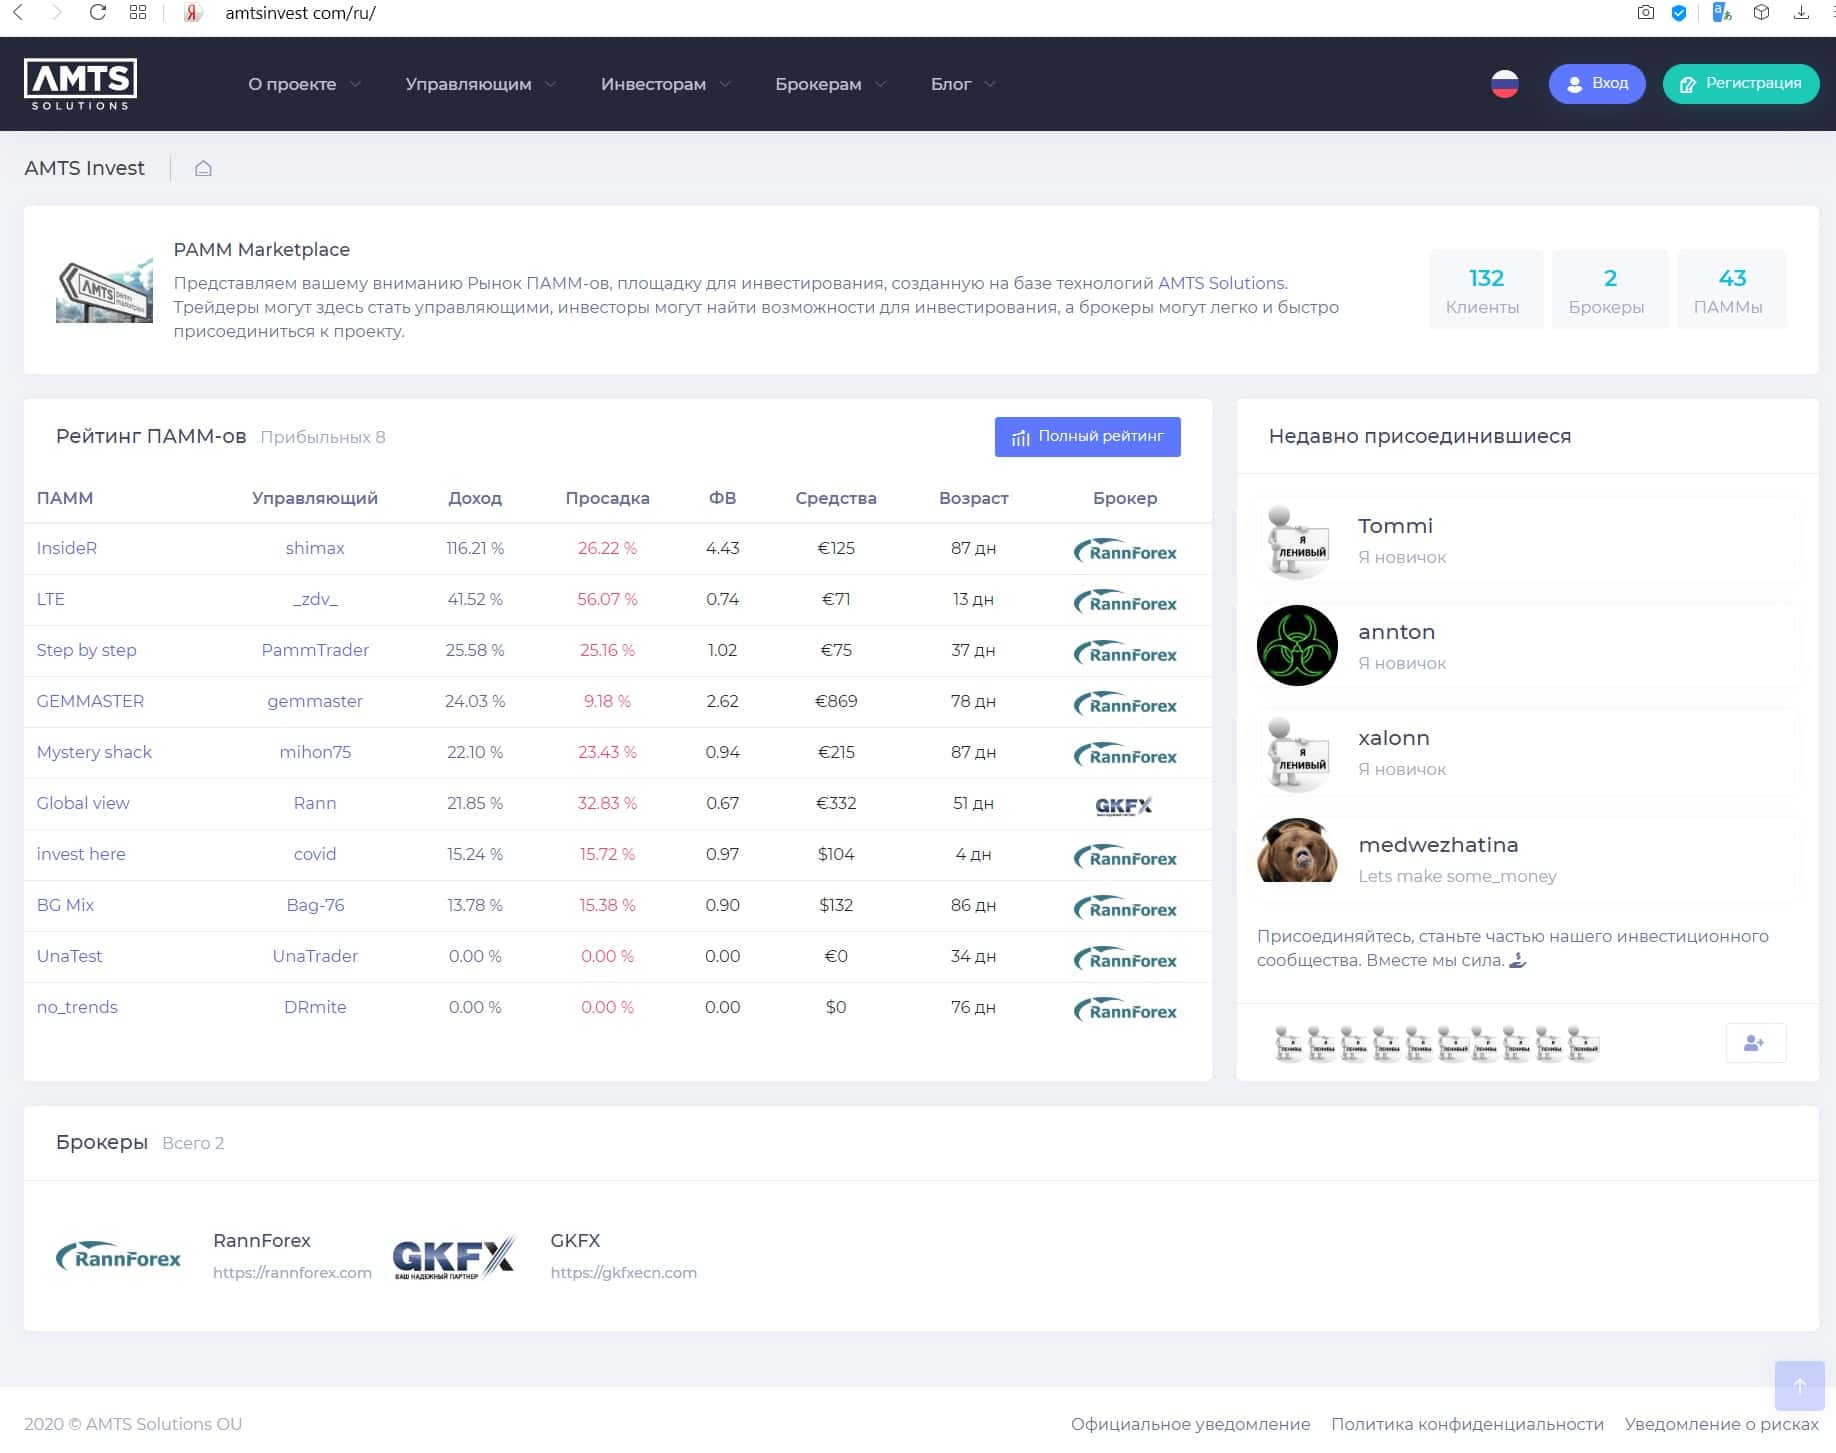Click the AMTS Solutions logo

[80, 84]
